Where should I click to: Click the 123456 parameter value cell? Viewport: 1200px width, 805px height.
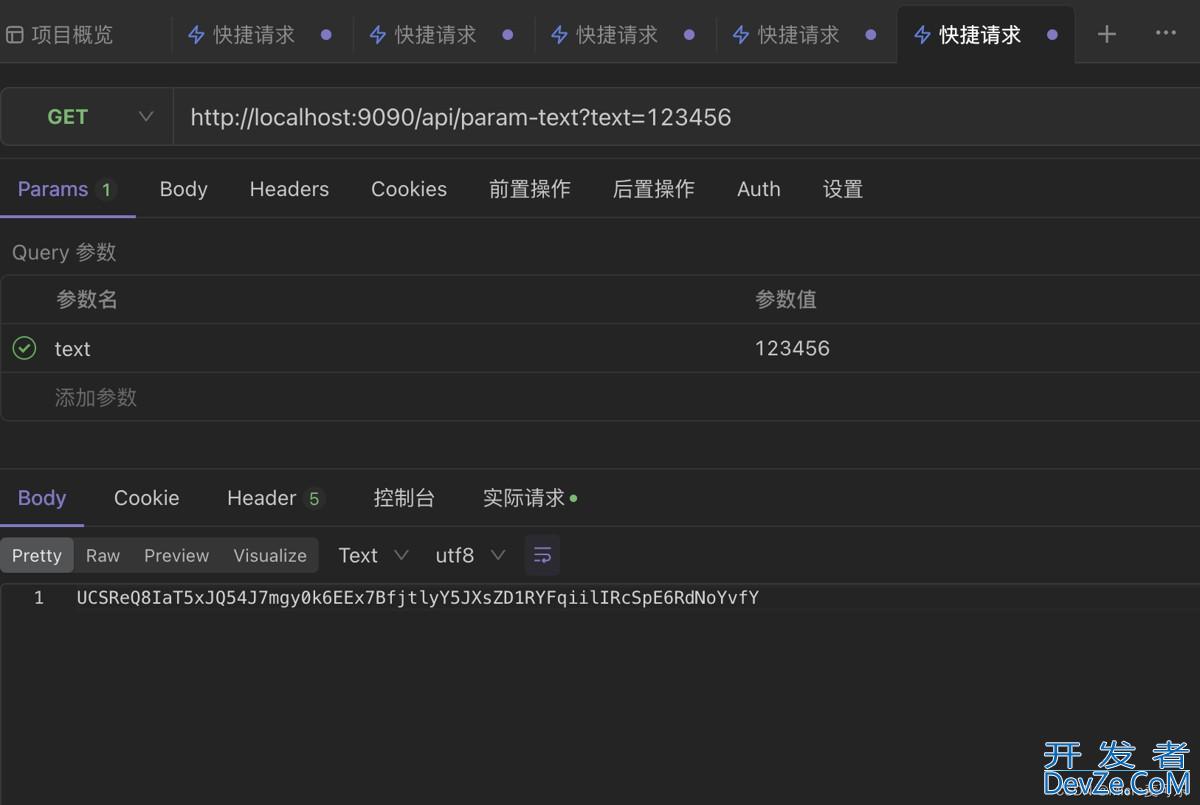(x=792, y=348)
